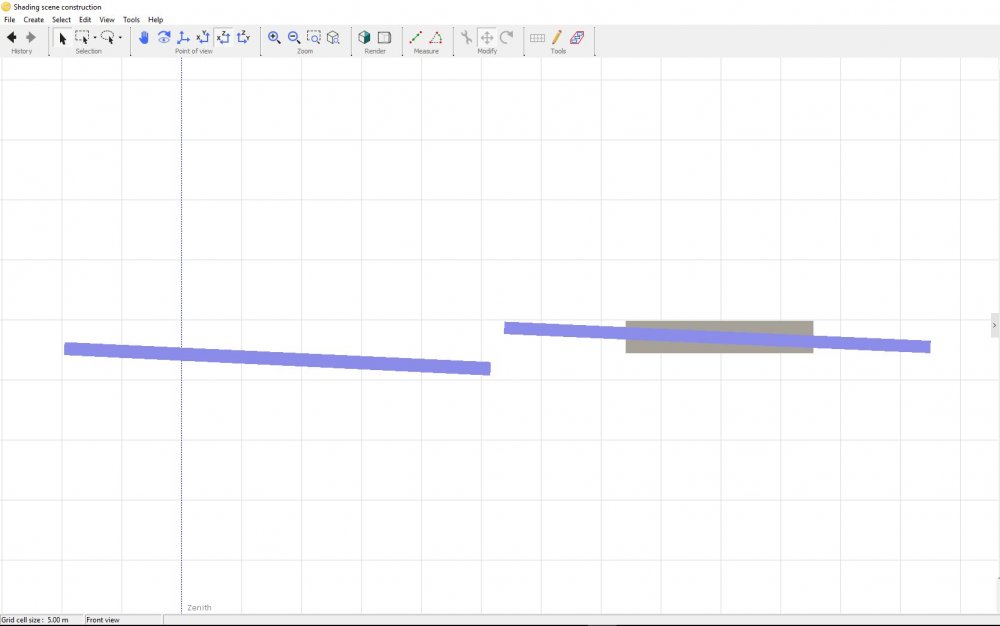1000x626 pixels.
Task: Click the pencil tool icon
Action: (x=557, y=38)
